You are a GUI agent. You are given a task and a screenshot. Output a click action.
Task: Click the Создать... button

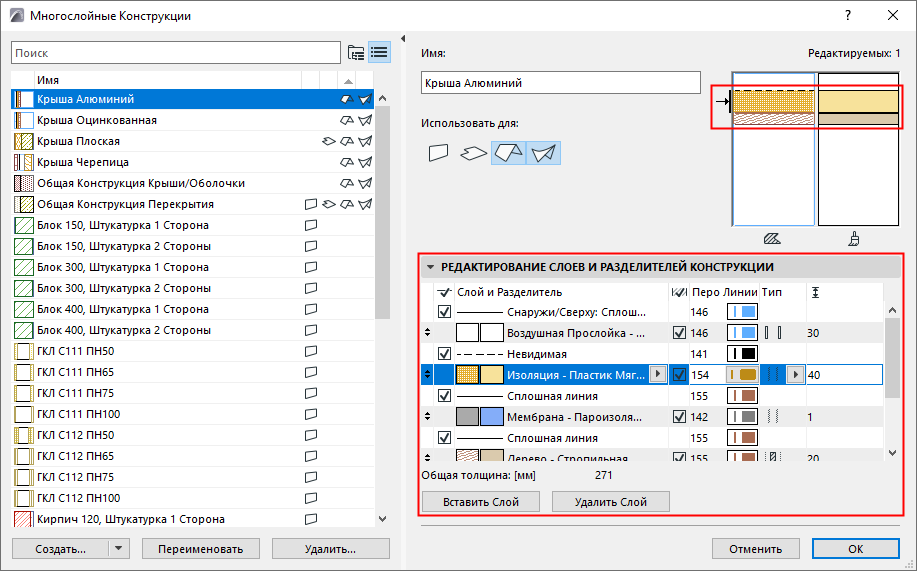pyautogui.click(x=61, y=549)
